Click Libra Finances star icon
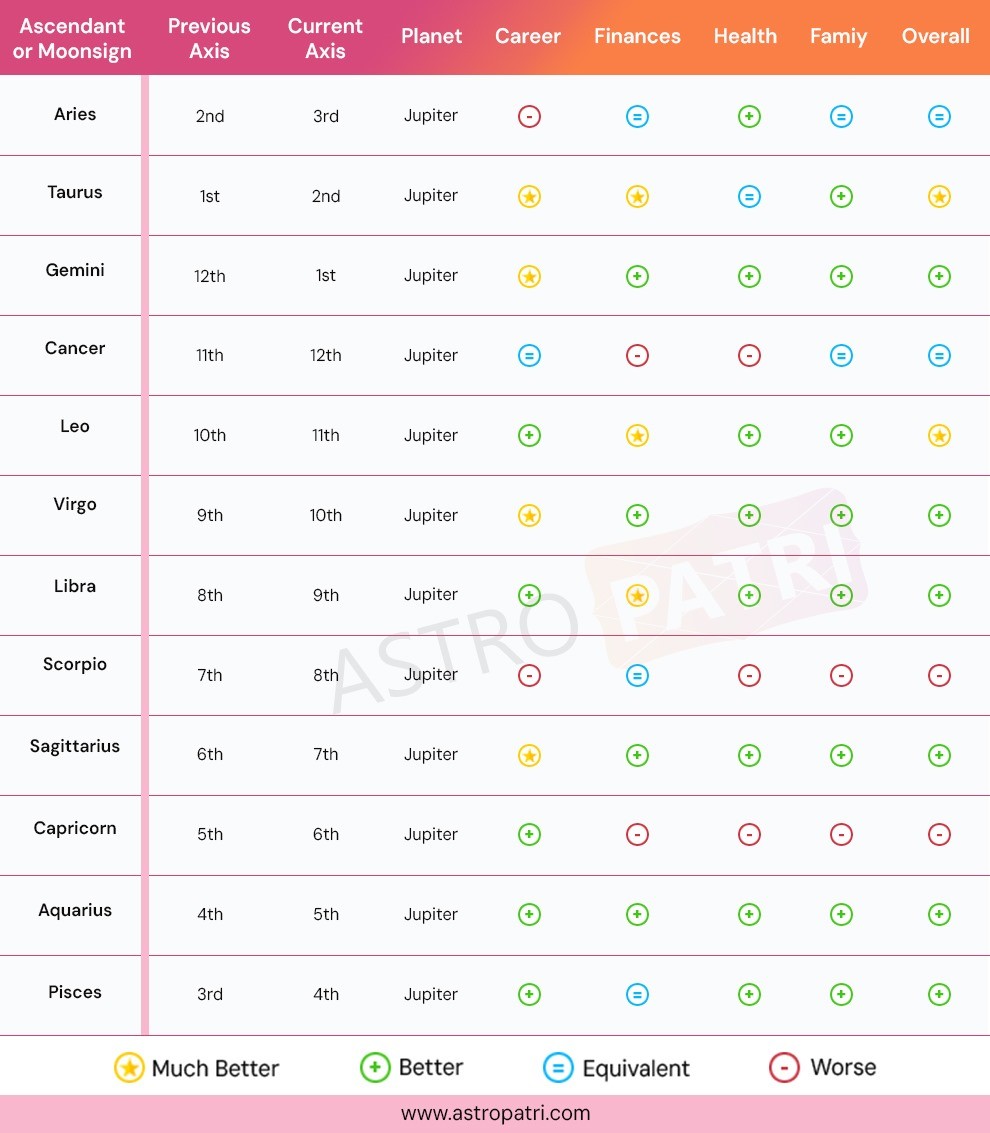990x1133 pixels. [x=637, y=595]
